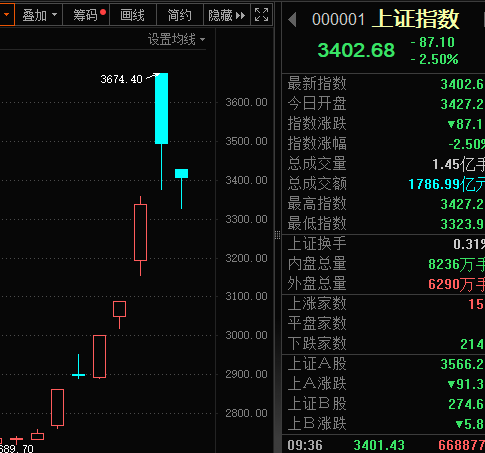
Task: Select the 画线 draw line tool
Action: (133, 15)
